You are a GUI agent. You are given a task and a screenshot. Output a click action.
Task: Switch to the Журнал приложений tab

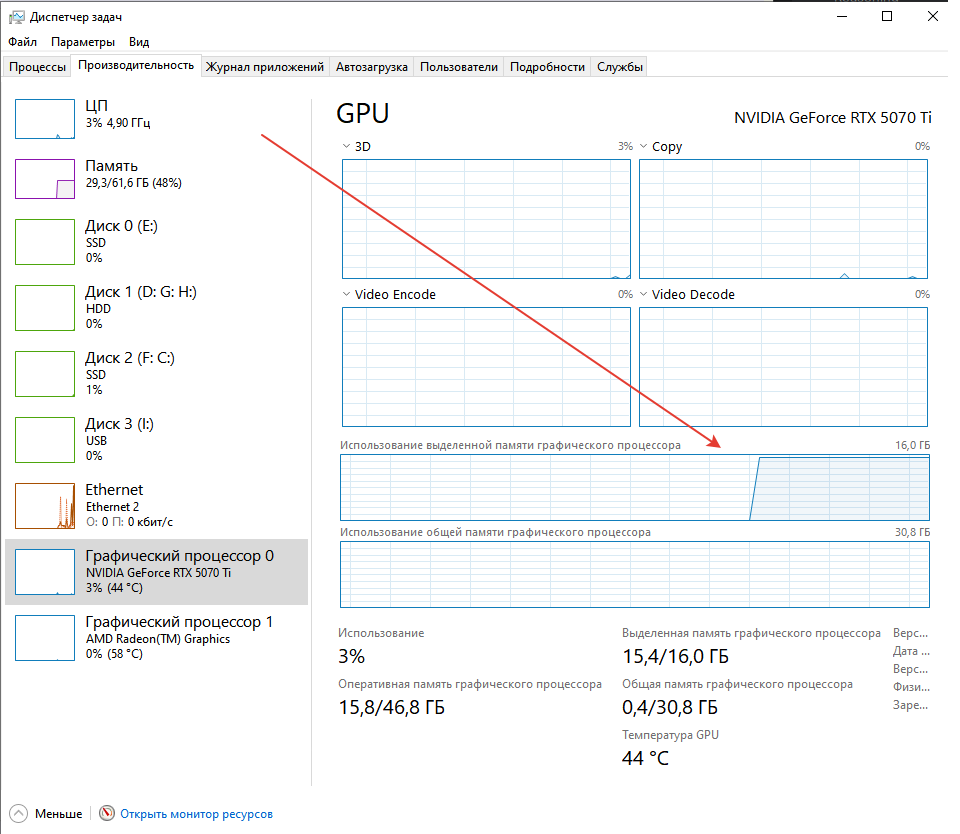[x=264, y=67]
